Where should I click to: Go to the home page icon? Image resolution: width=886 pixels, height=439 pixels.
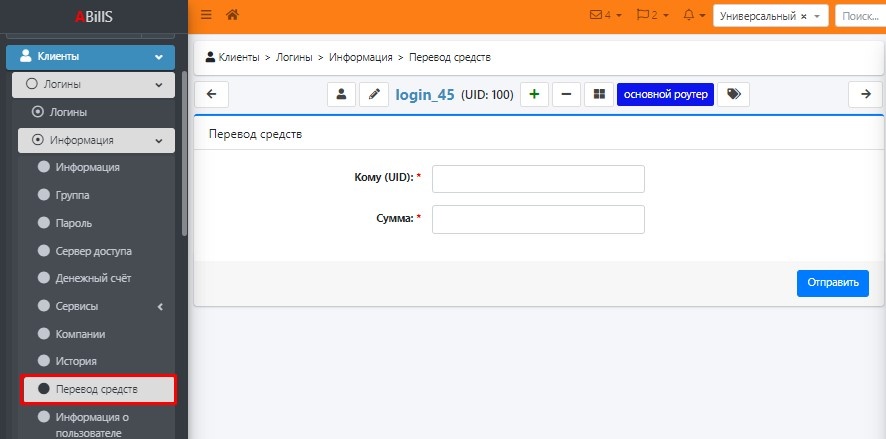tap(233, 15)
